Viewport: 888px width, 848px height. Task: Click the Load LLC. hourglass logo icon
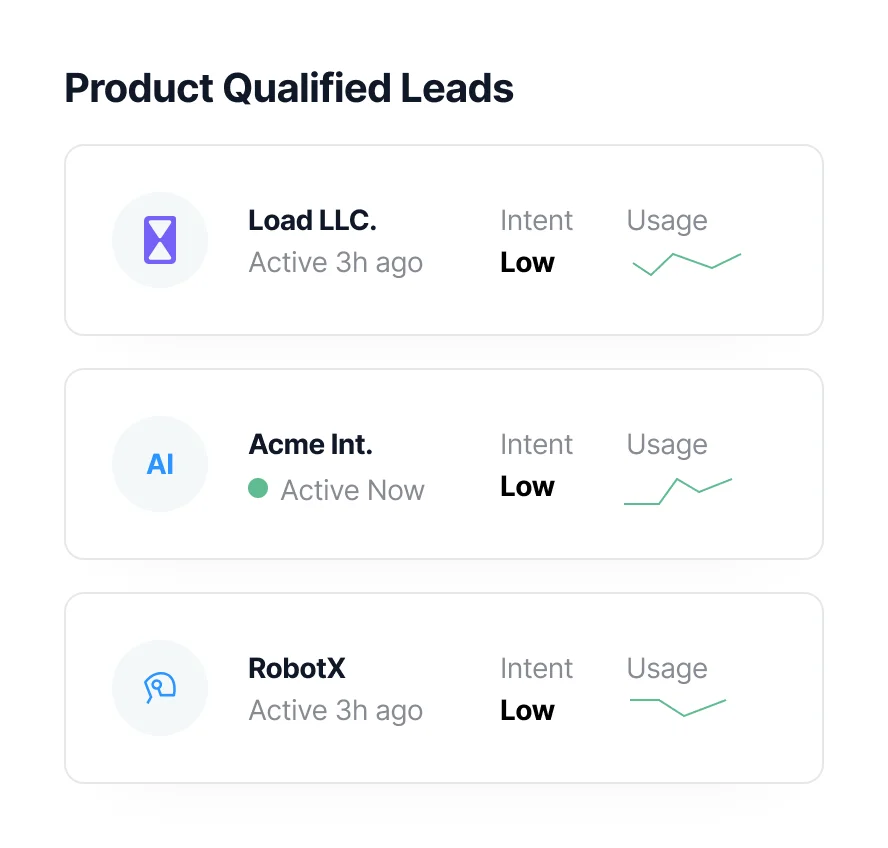(160, 240)
